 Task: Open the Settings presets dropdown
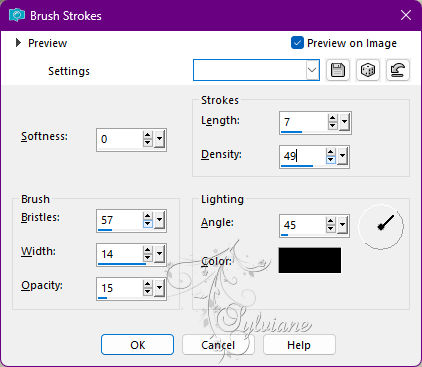pyautogui.click(x=312, y=70)
